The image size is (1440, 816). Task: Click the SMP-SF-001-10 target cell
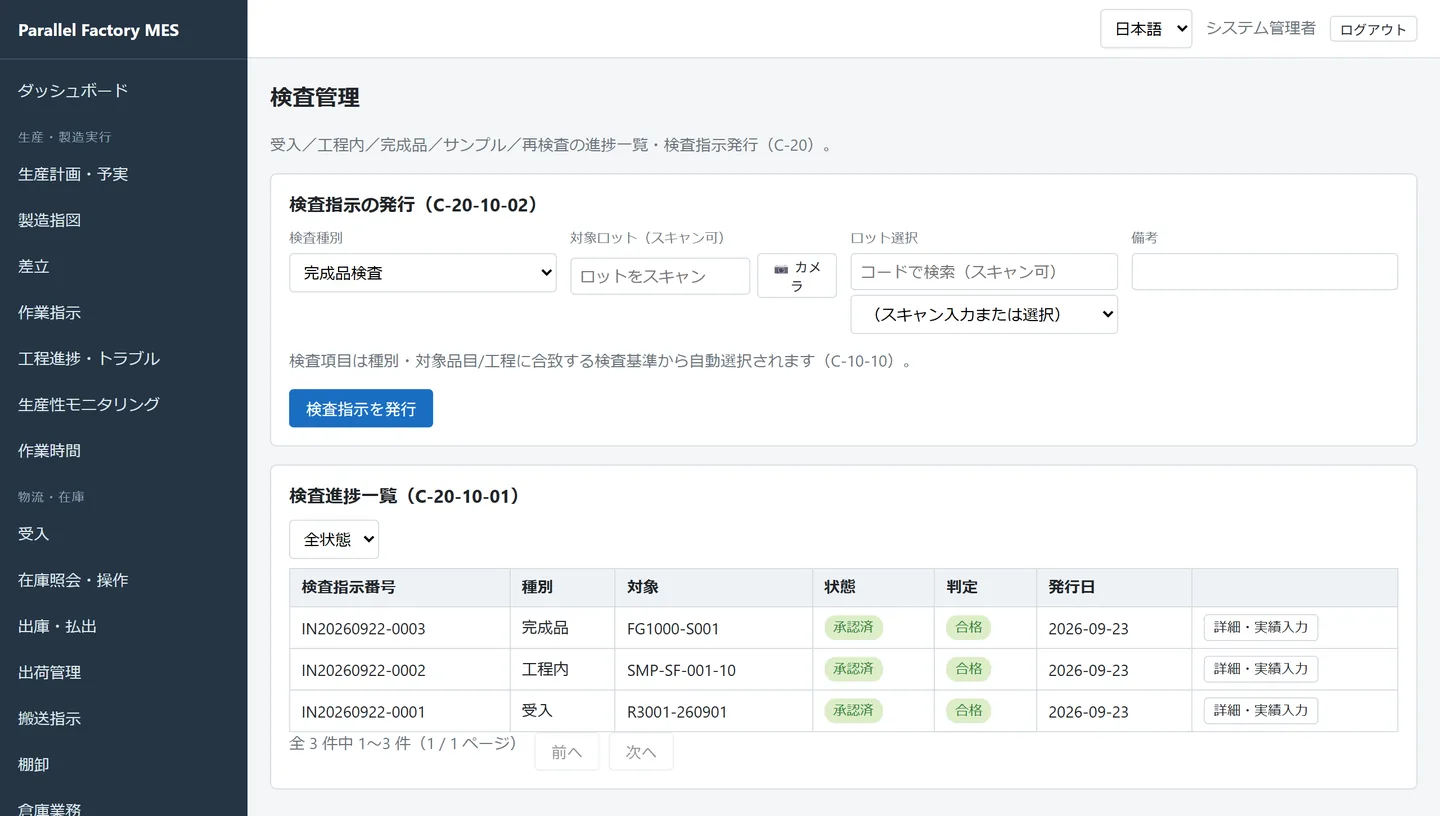(714, 670)
